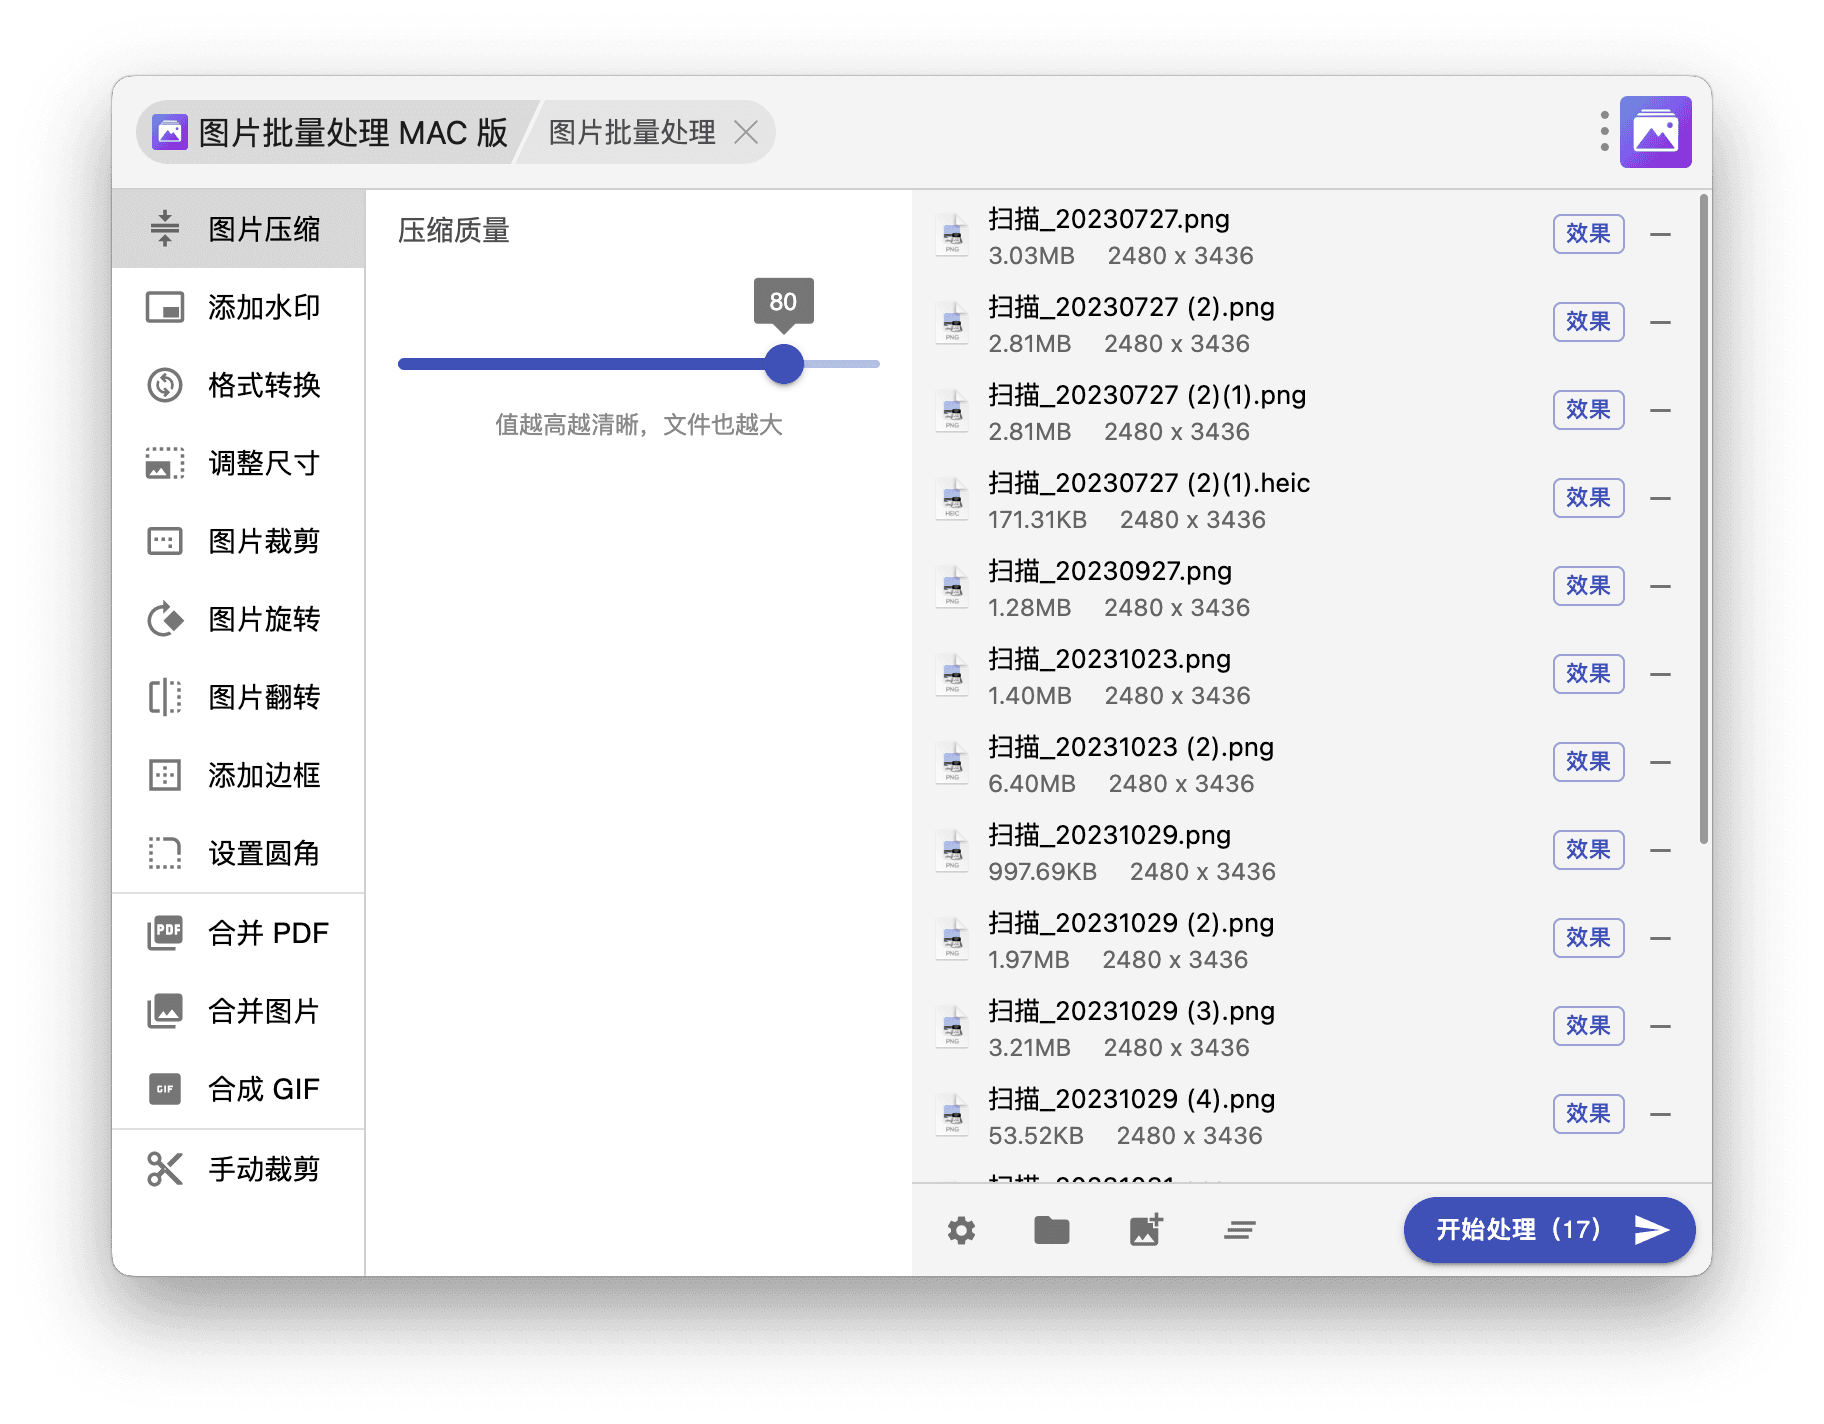Remove 扫描_20230727.png with minus icon

[1661, 235]
